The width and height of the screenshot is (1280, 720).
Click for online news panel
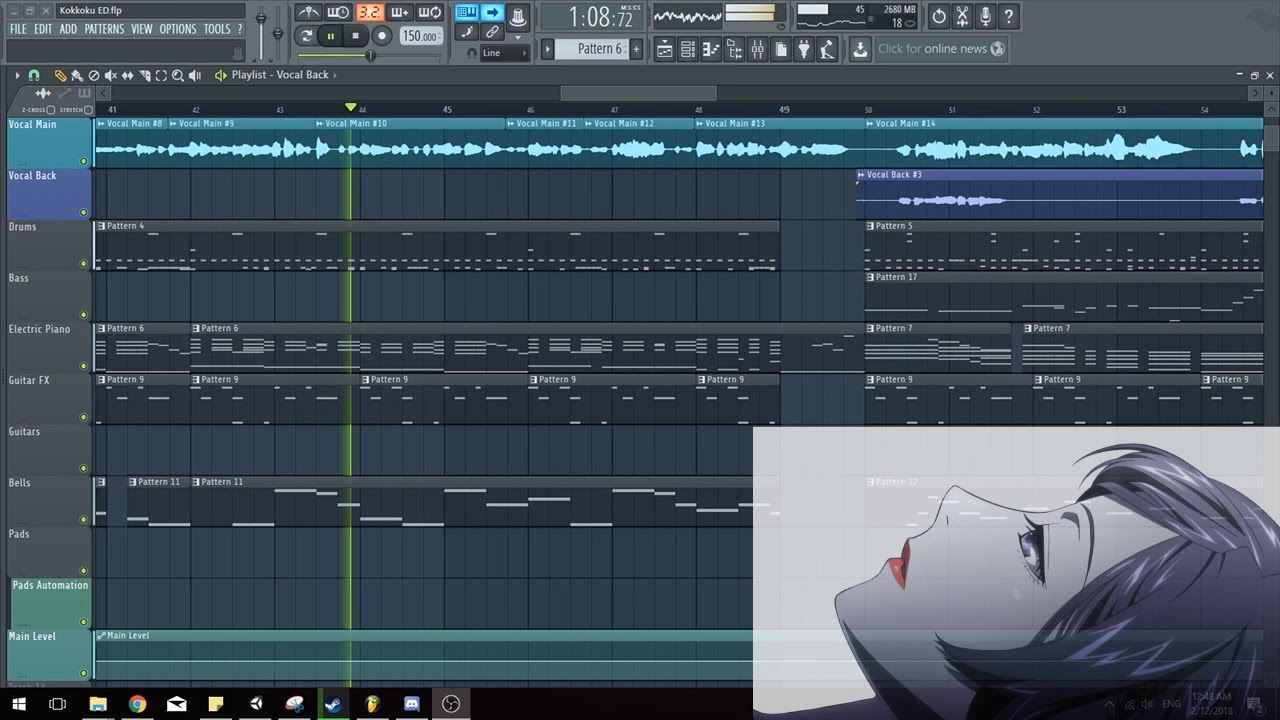940,49
